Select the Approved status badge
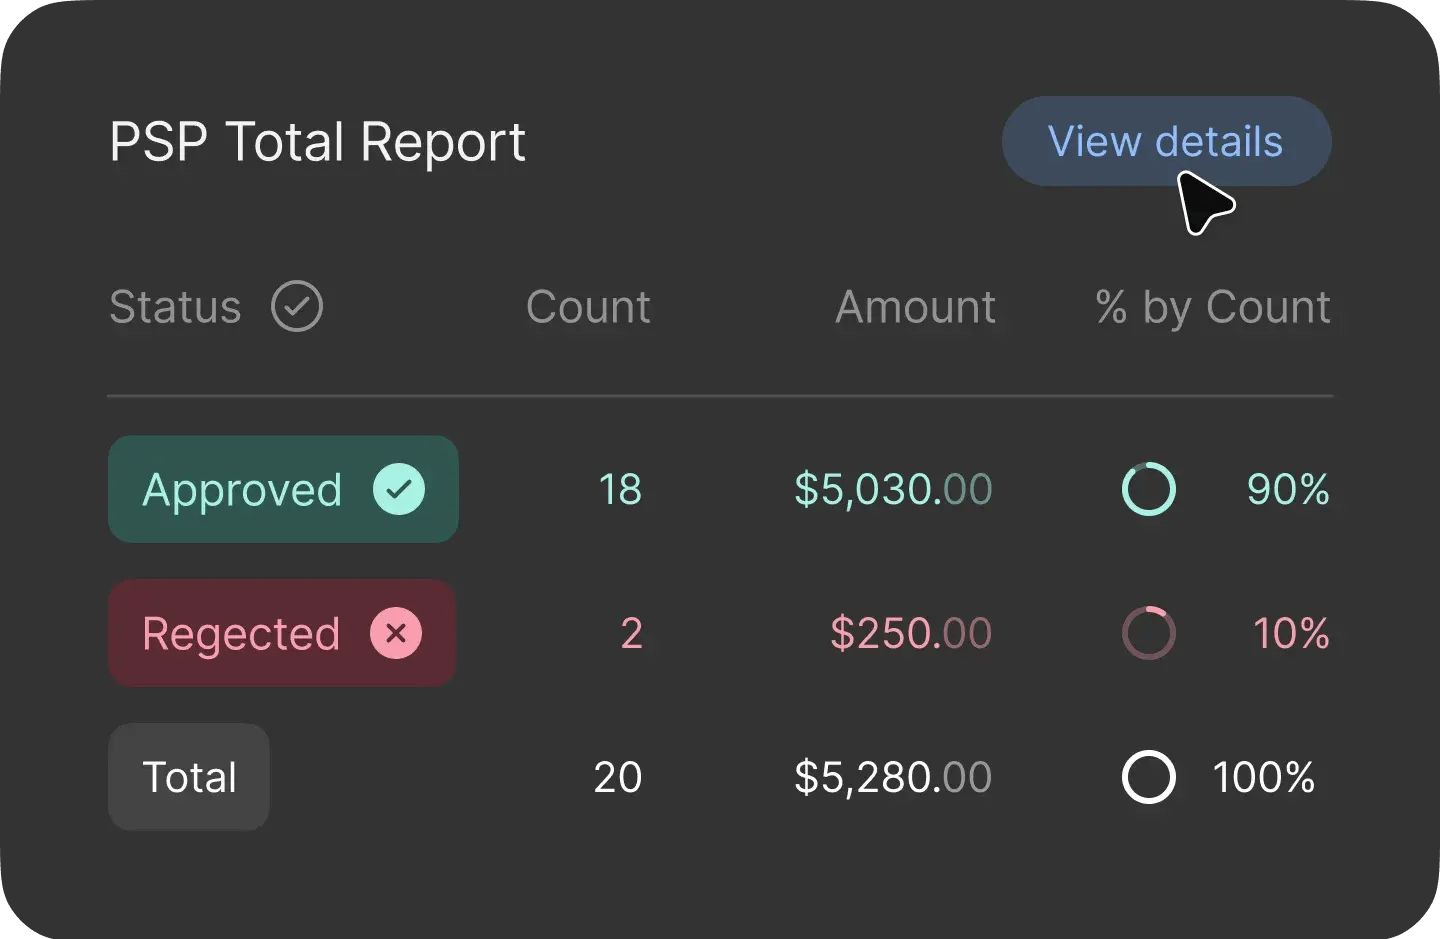 (x=283, y=489)
